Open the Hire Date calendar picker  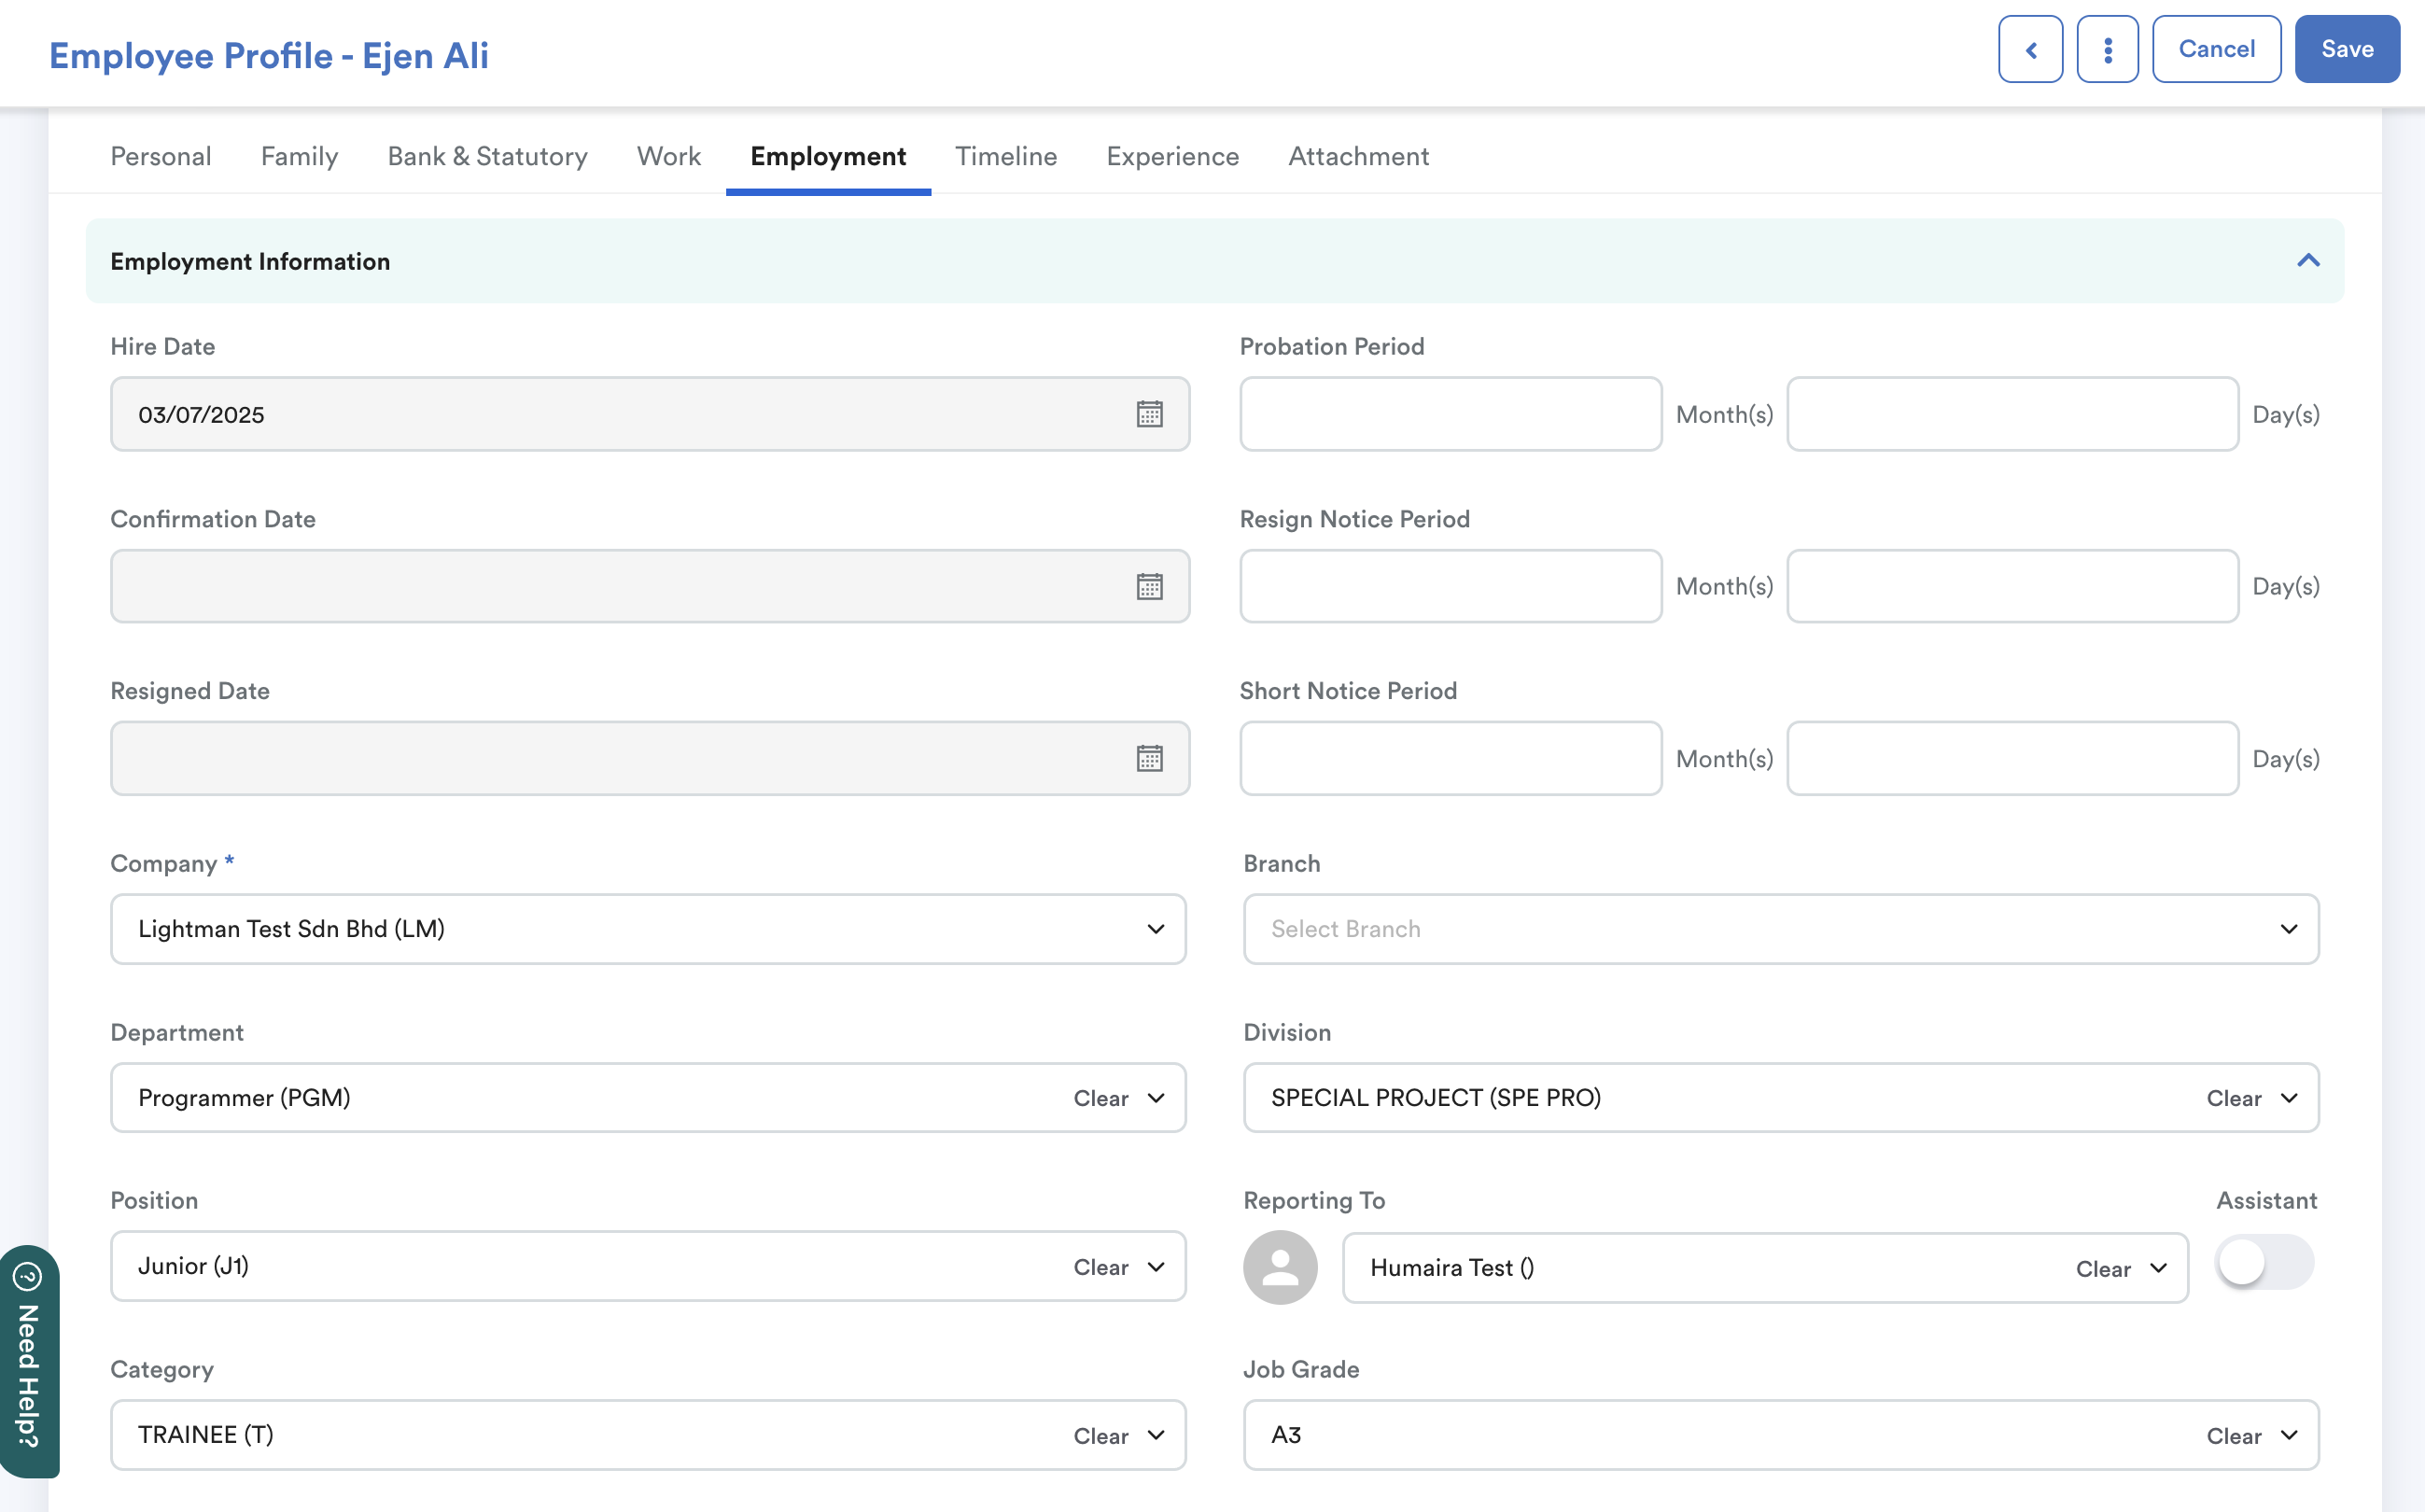(x=1149, y=414)
